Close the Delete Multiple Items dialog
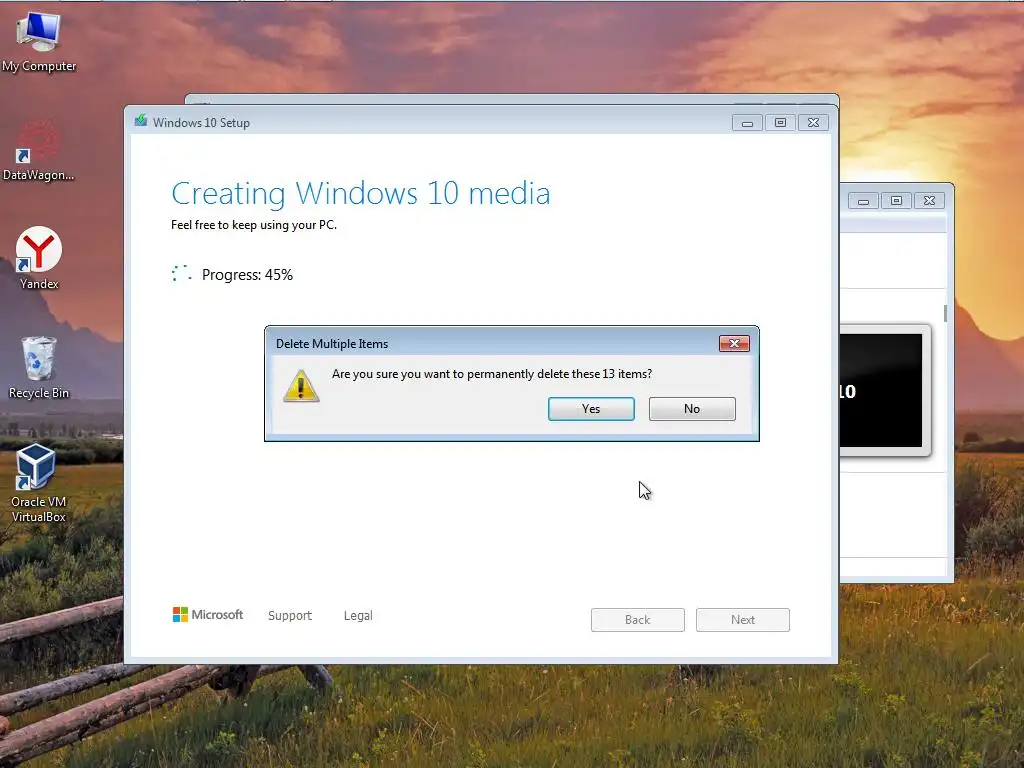Viewport: 1024px width, 768px height. click(x=734, y=344)
